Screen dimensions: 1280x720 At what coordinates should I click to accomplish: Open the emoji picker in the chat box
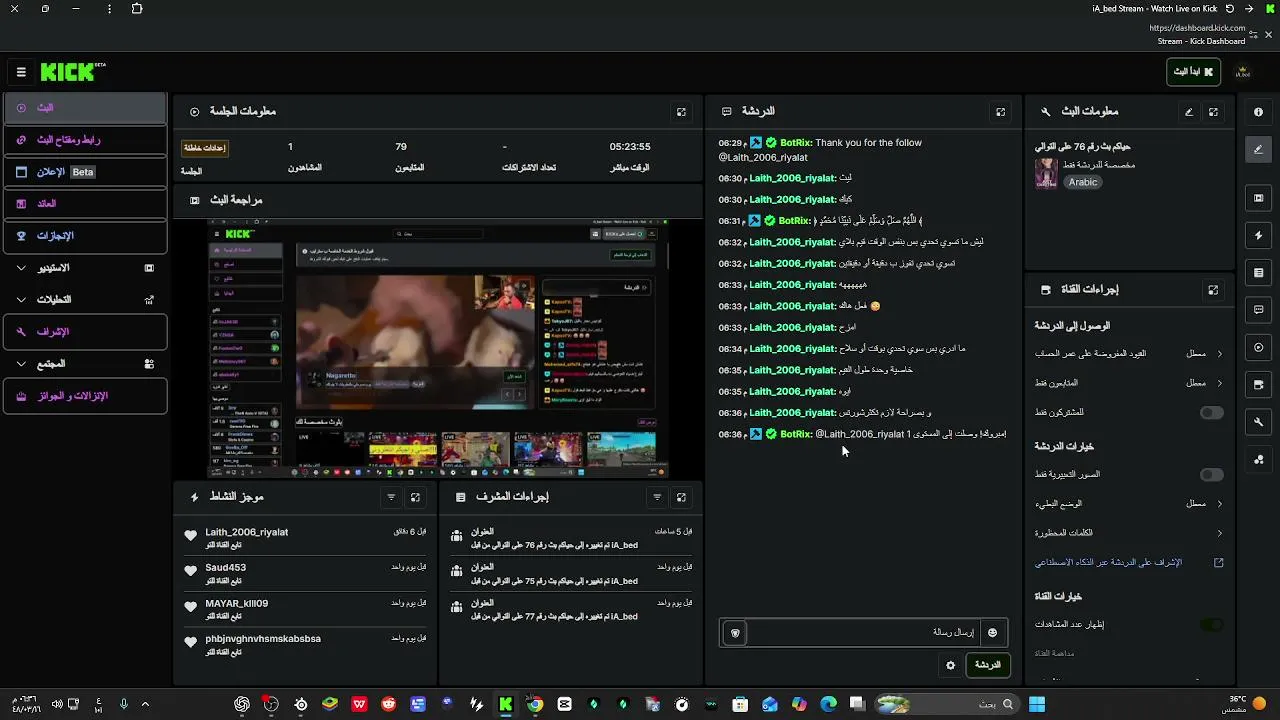coord(992,632)
